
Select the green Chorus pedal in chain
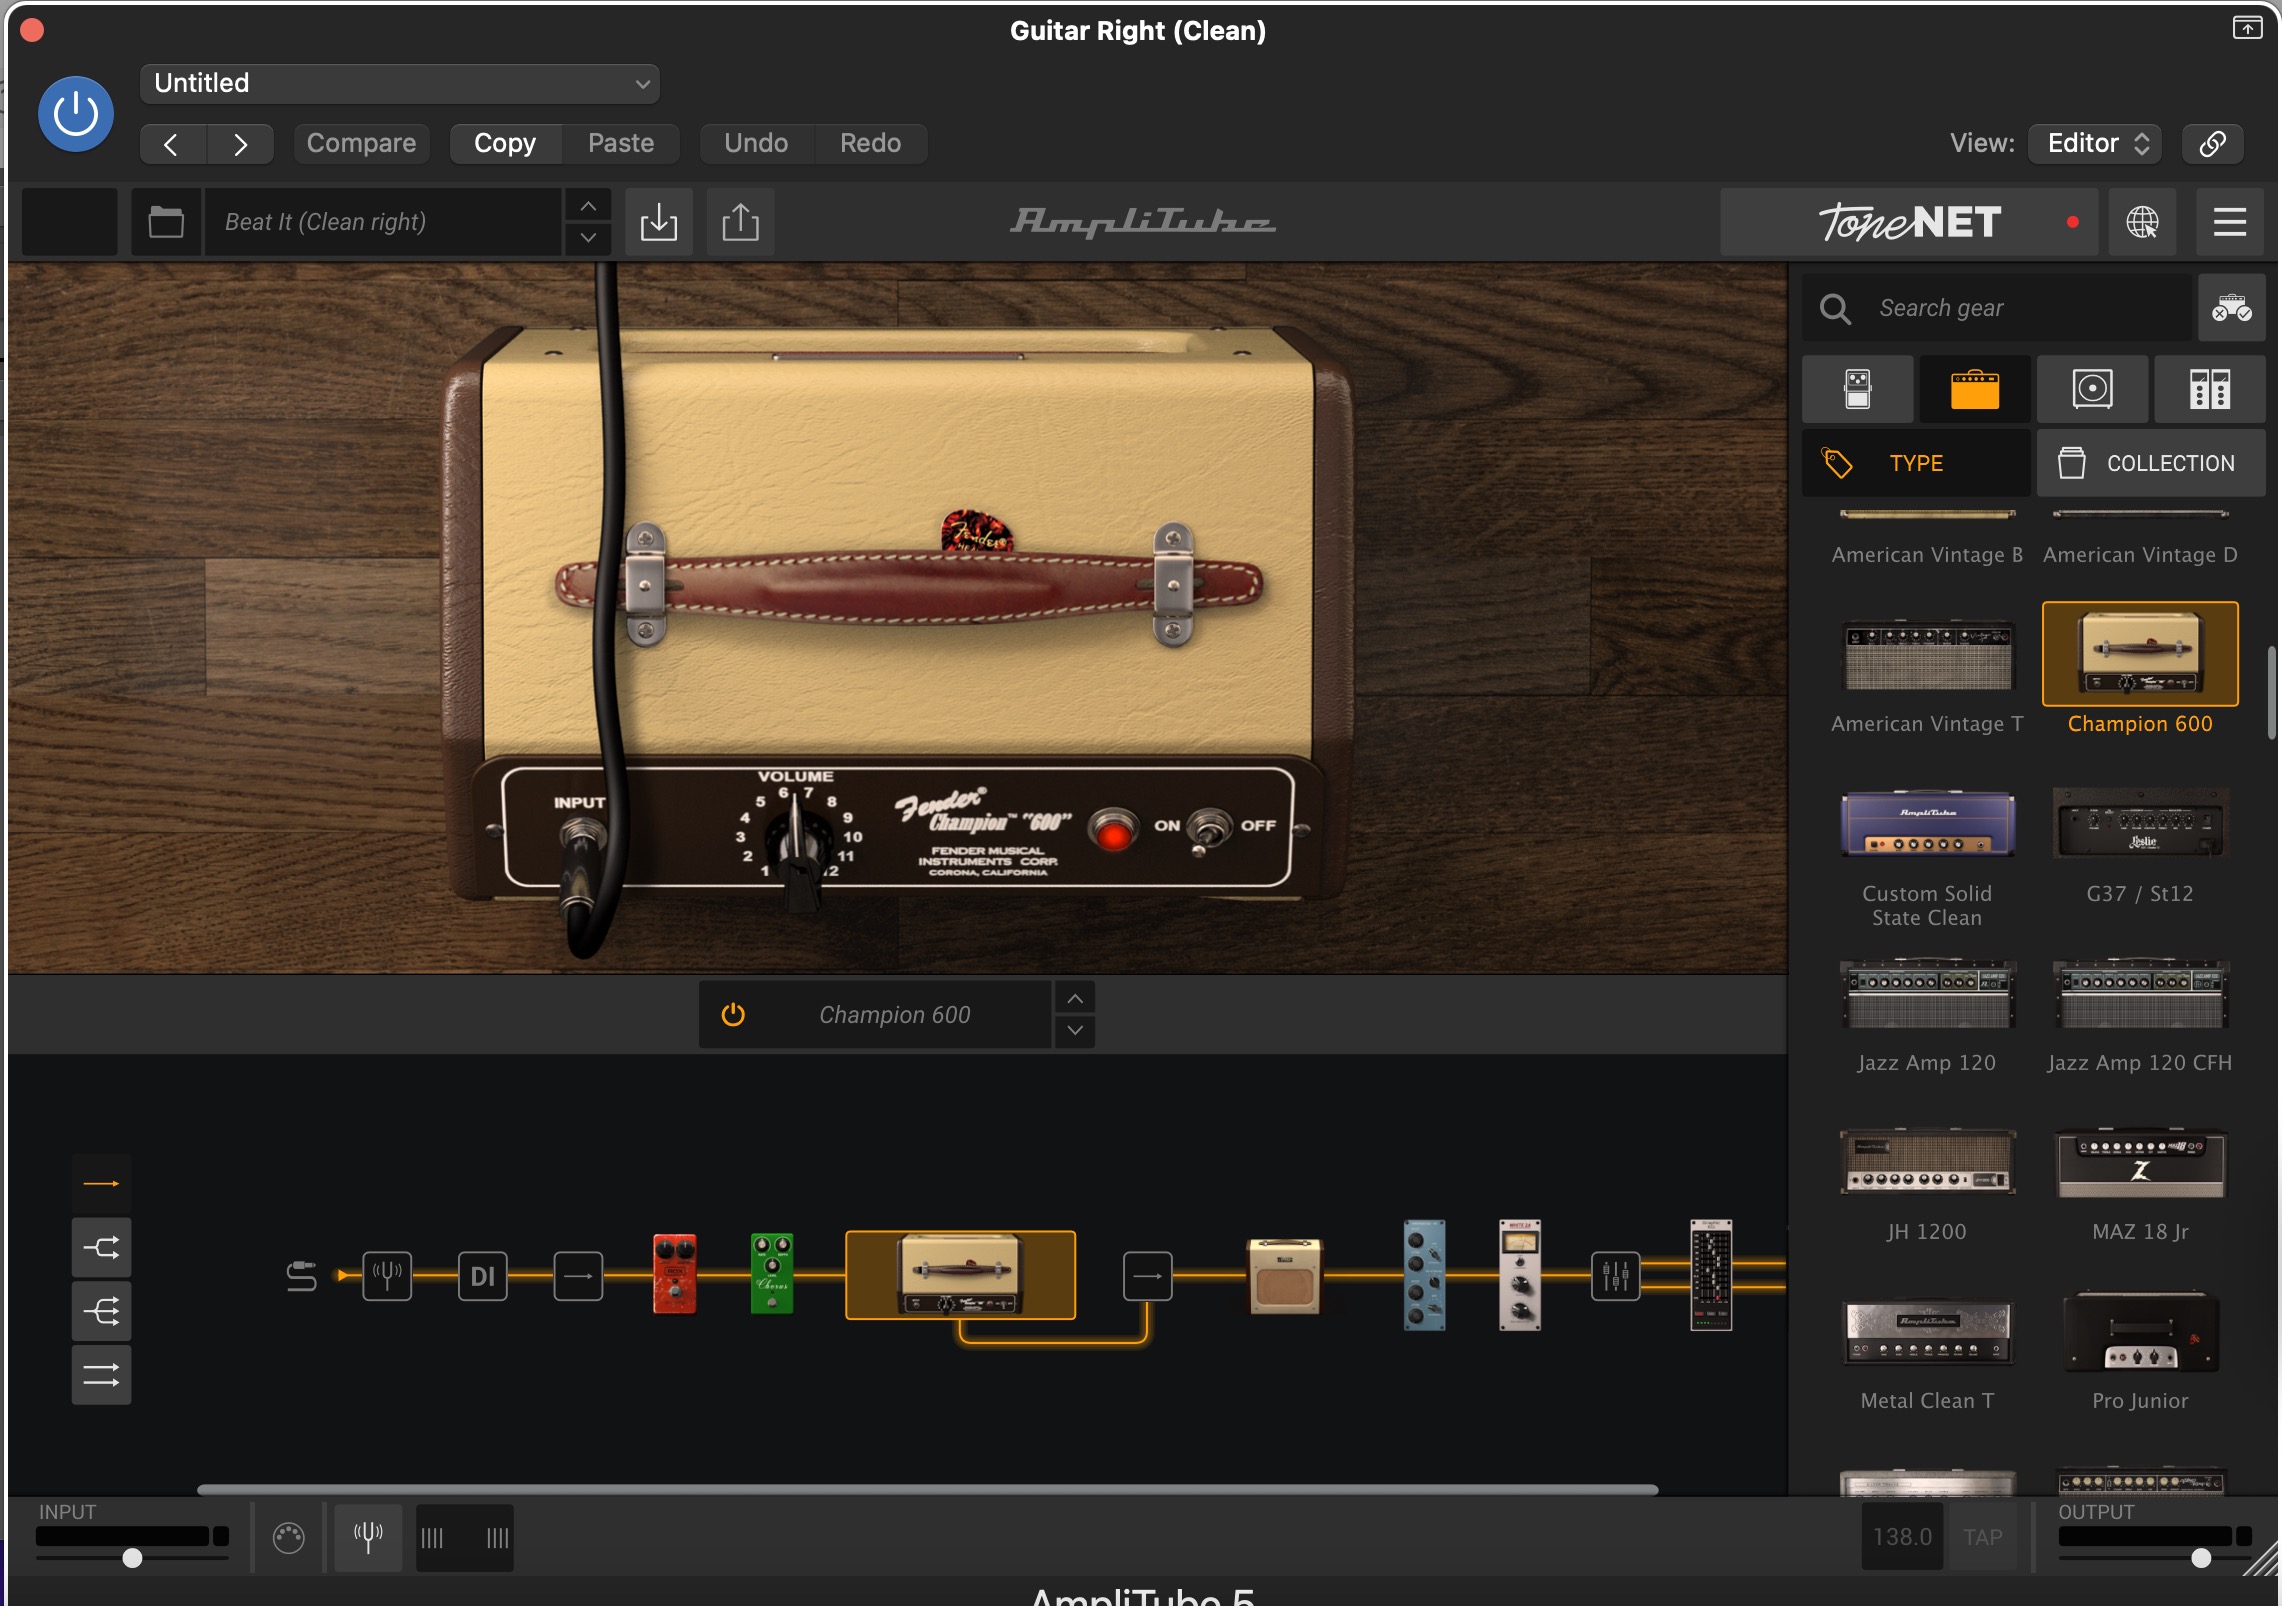pyautogui.click(x=772, y=1274)
